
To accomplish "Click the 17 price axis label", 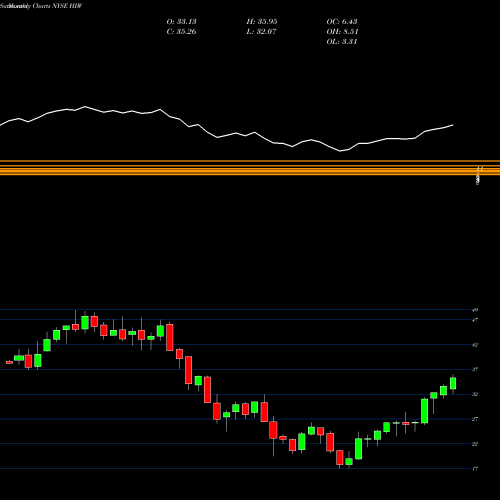I will [475, 469].
